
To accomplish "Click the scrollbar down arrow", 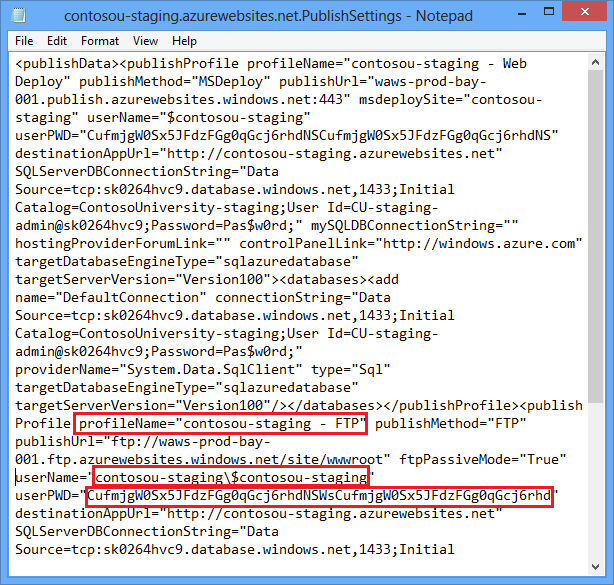I will coord(596,567).
